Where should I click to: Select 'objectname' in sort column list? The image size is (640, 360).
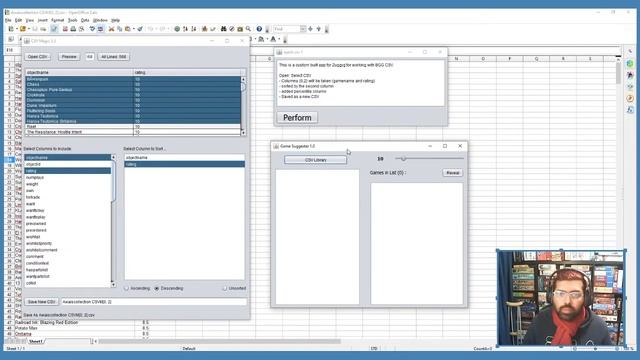coord(184,158)
